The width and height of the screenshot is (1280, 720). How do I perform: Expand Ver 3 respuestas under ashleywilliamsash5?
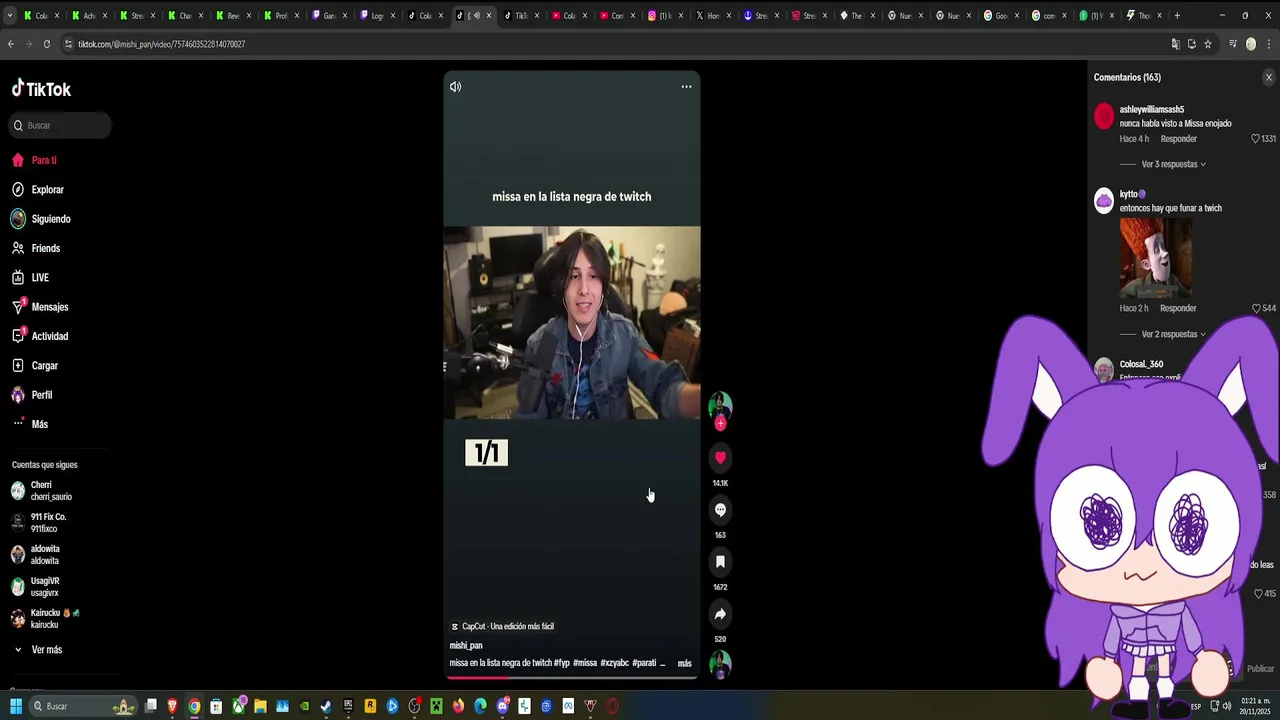[x=1173, y=164]
